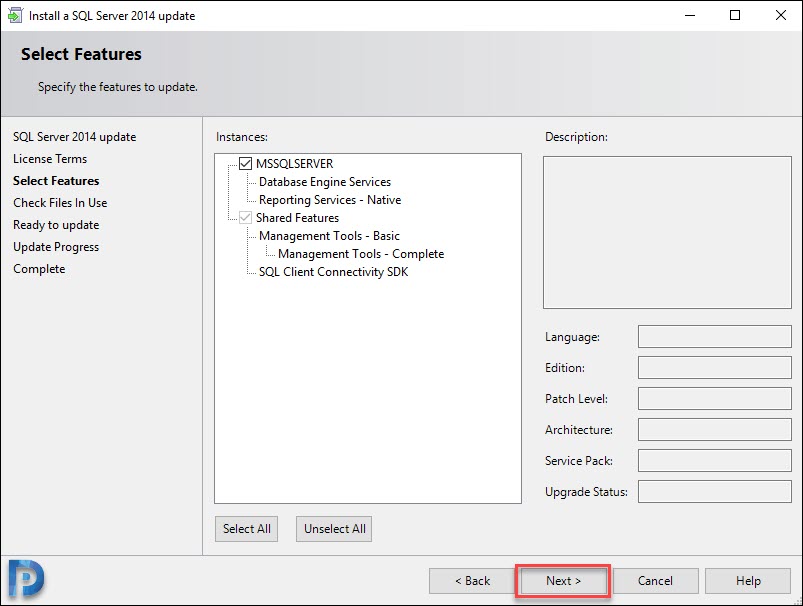This screenshot has height=606, width=803.
Task: Click the License Terms step
Action: (50, 159)
